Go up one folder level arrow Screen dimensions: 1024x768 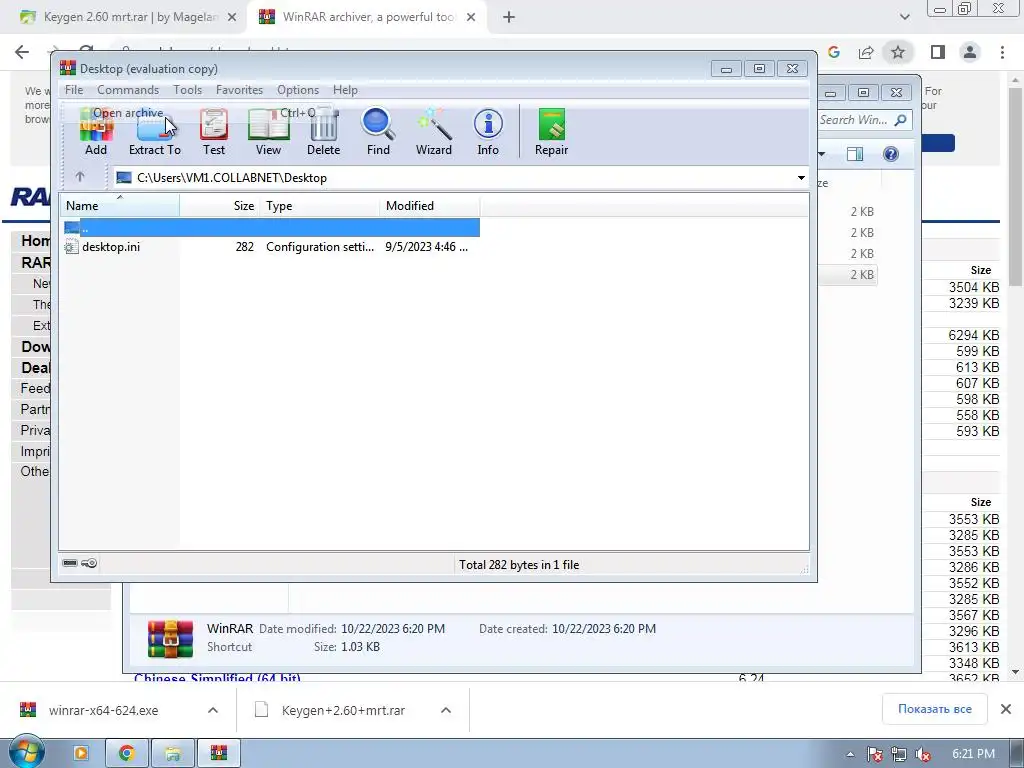tap(80, 176)
